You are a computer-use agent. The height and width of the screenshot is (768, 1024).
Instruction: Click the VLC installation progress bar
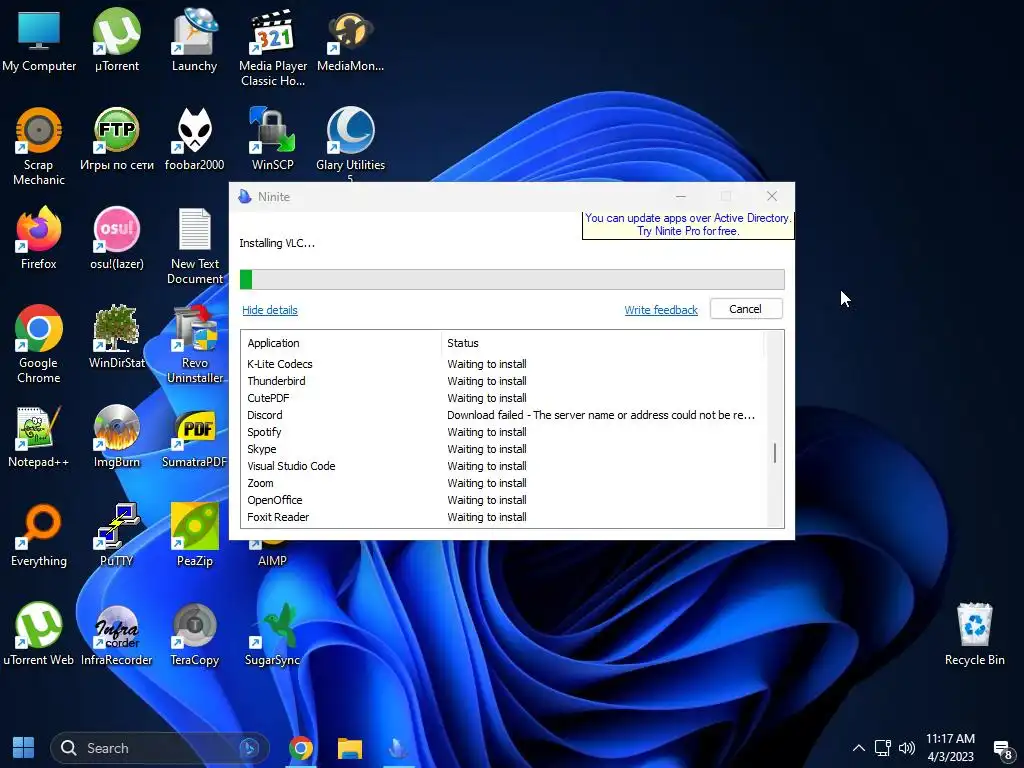click(512, 280)
